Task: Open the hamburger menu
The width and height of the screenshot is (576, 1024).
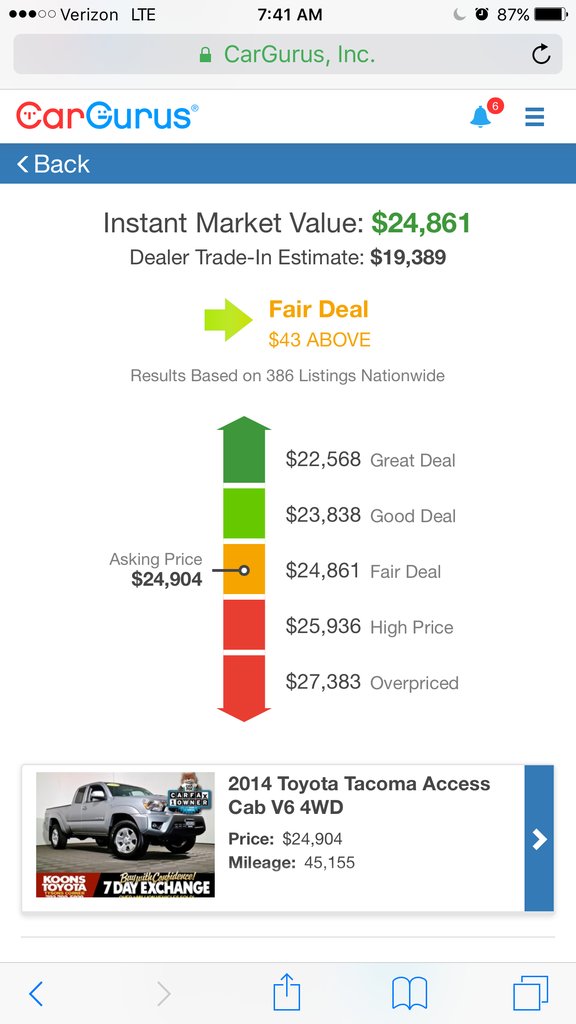Action: [x=535, y=117]
